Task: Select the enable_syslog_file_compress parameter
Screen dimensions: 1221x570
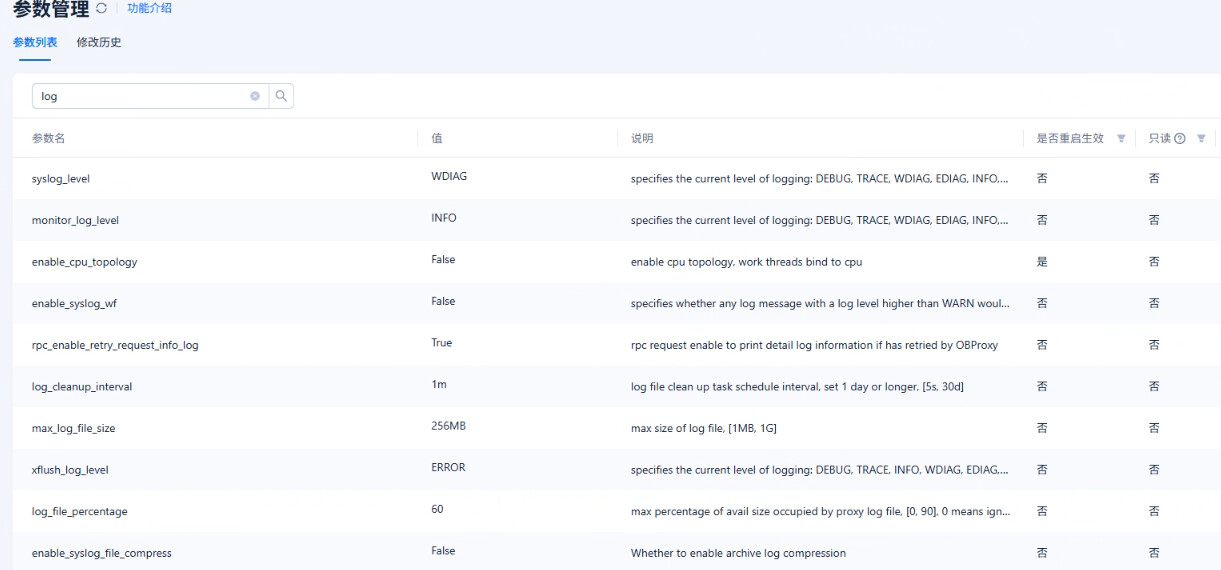Action: point(102,554)
